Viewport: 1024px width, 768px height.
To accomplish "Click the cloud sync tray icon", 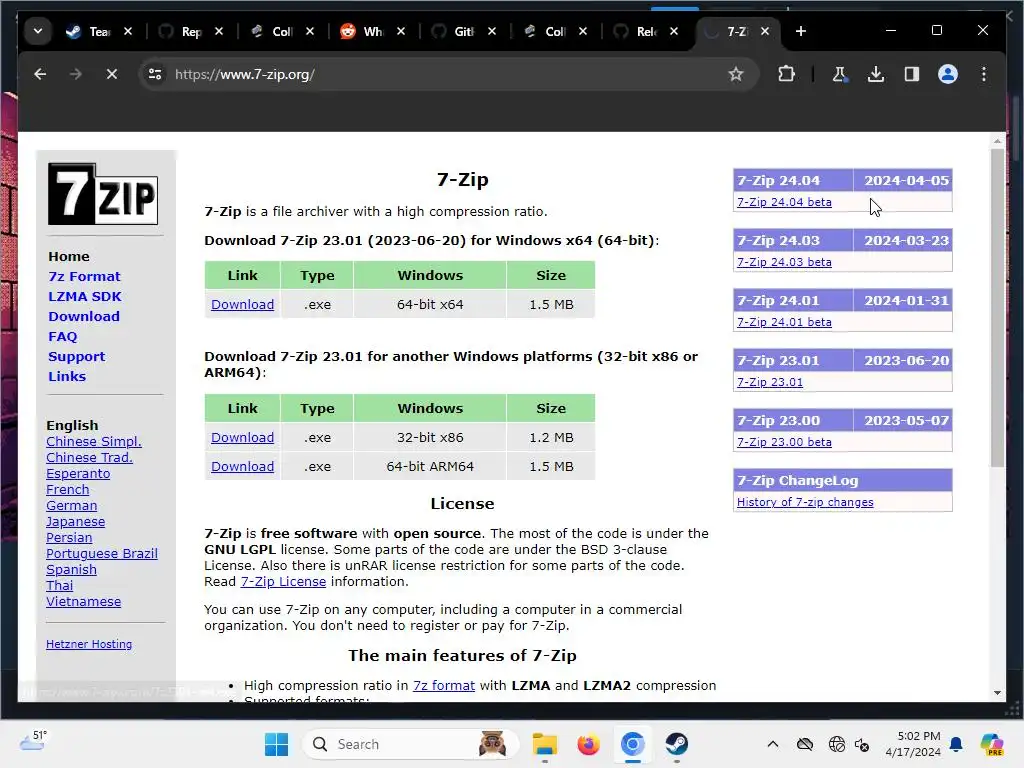I will [x=805, y=744].
